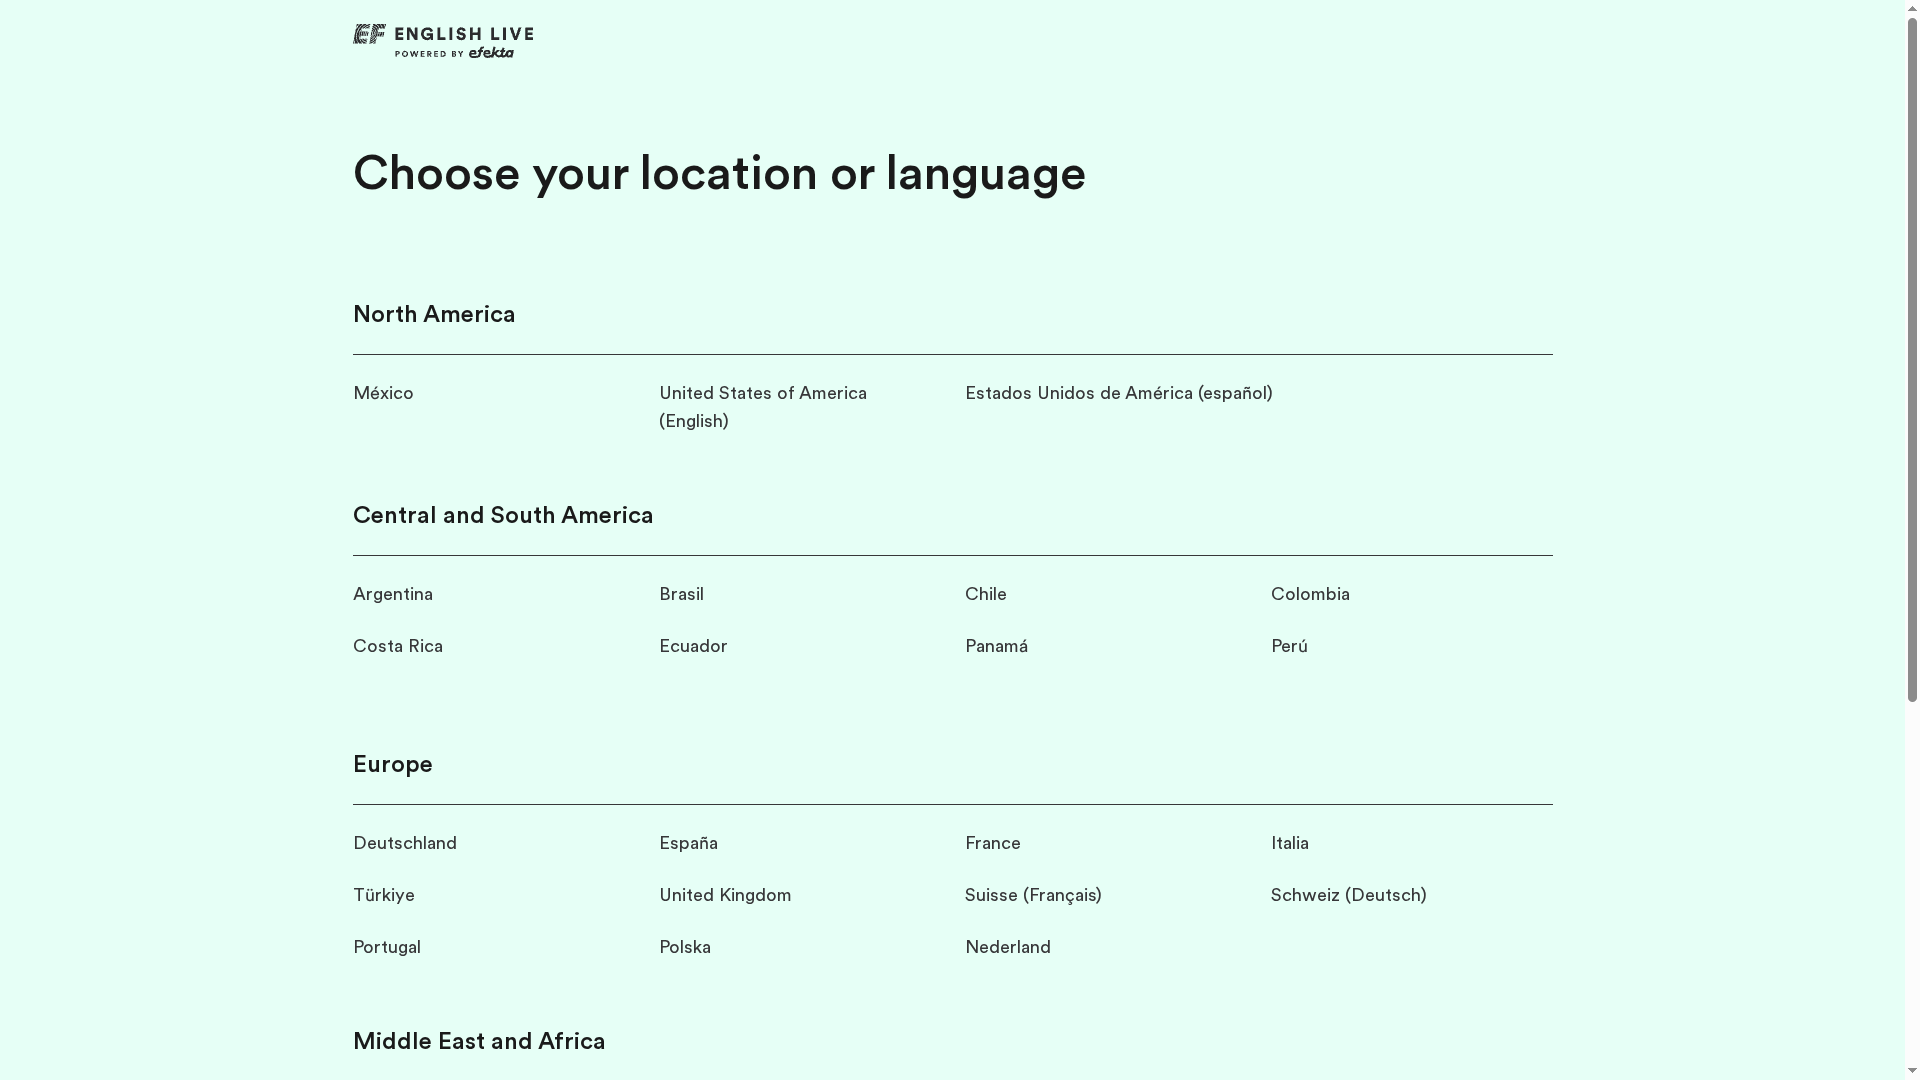Select Colombia as your country

coord(1310,594)
